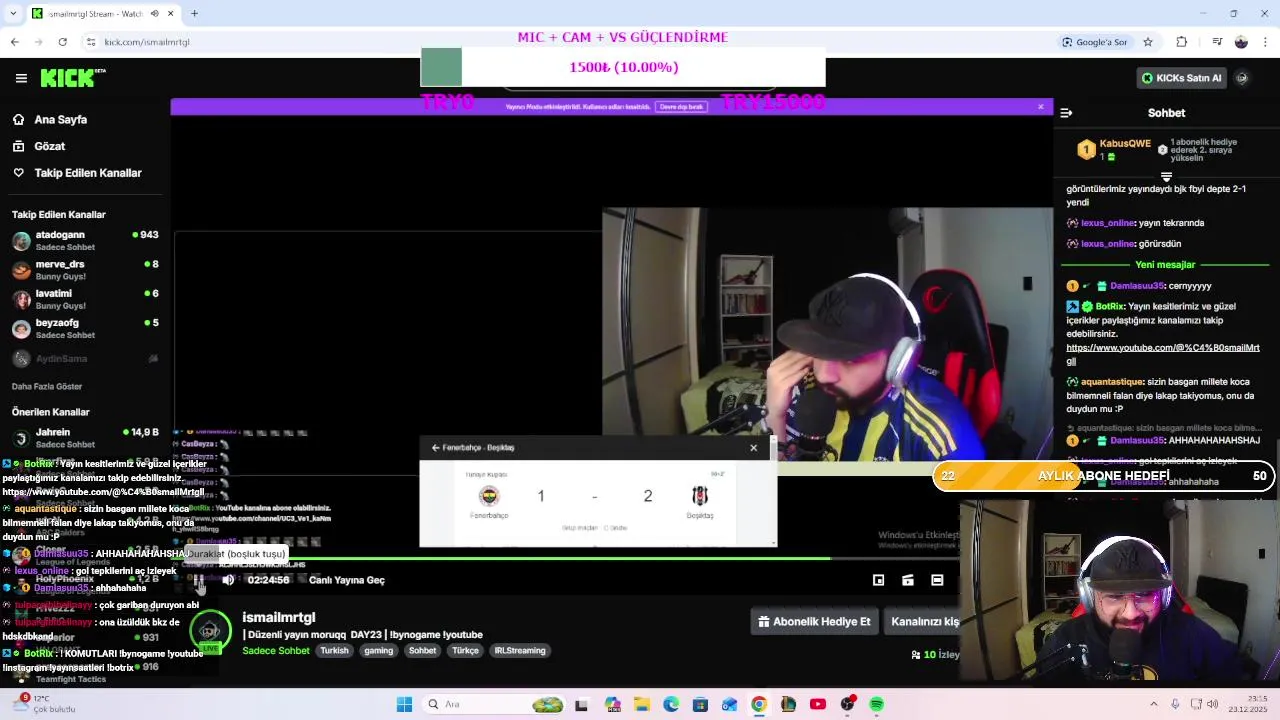Select the IRLStreaming tag

pos(520,650)
